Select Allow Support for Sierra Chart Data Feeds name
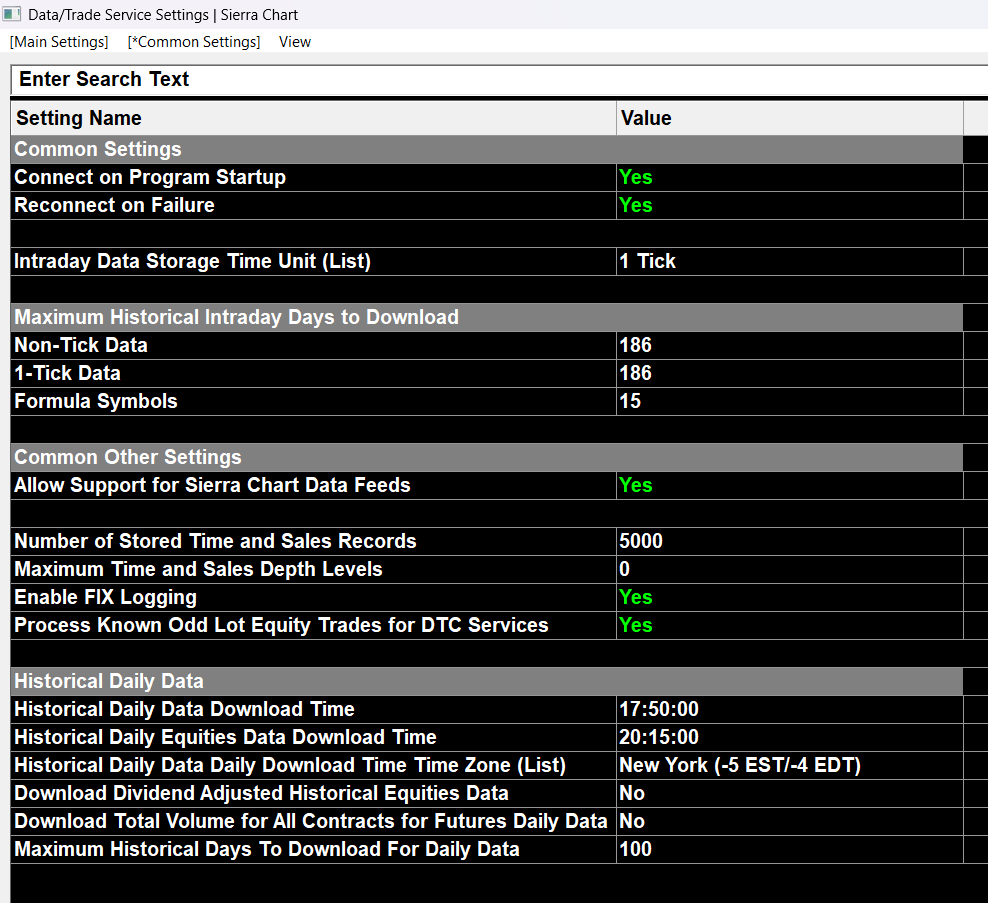 point(314,485)
